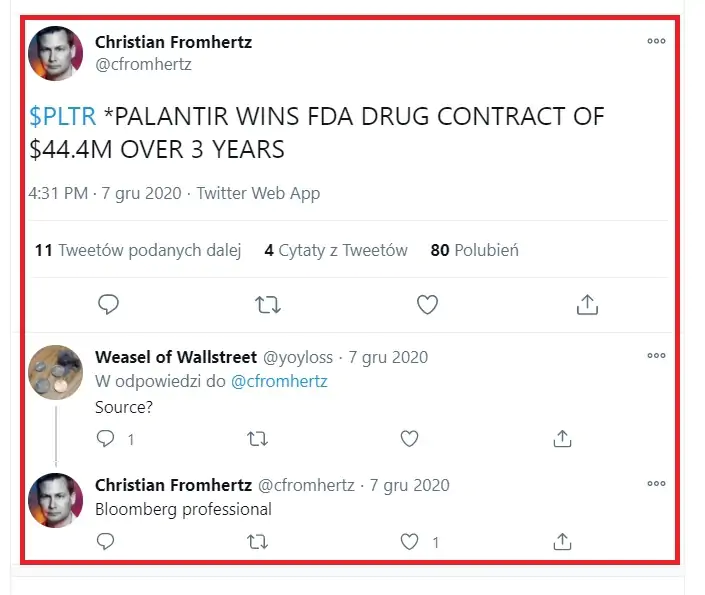705x595 pixels.
Task: Share the 'Source?' reply tweet
Action: (x=562, y=438)
